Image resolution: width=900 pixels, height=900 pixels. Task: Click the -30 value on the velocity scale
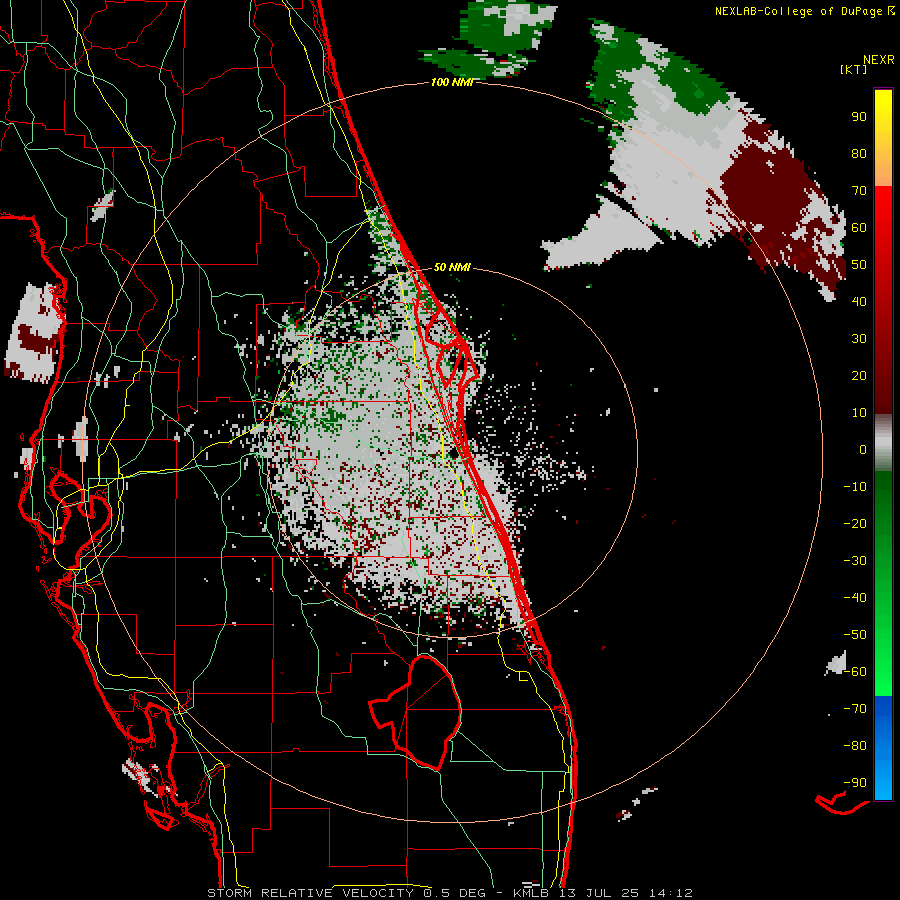click(855, 561)
